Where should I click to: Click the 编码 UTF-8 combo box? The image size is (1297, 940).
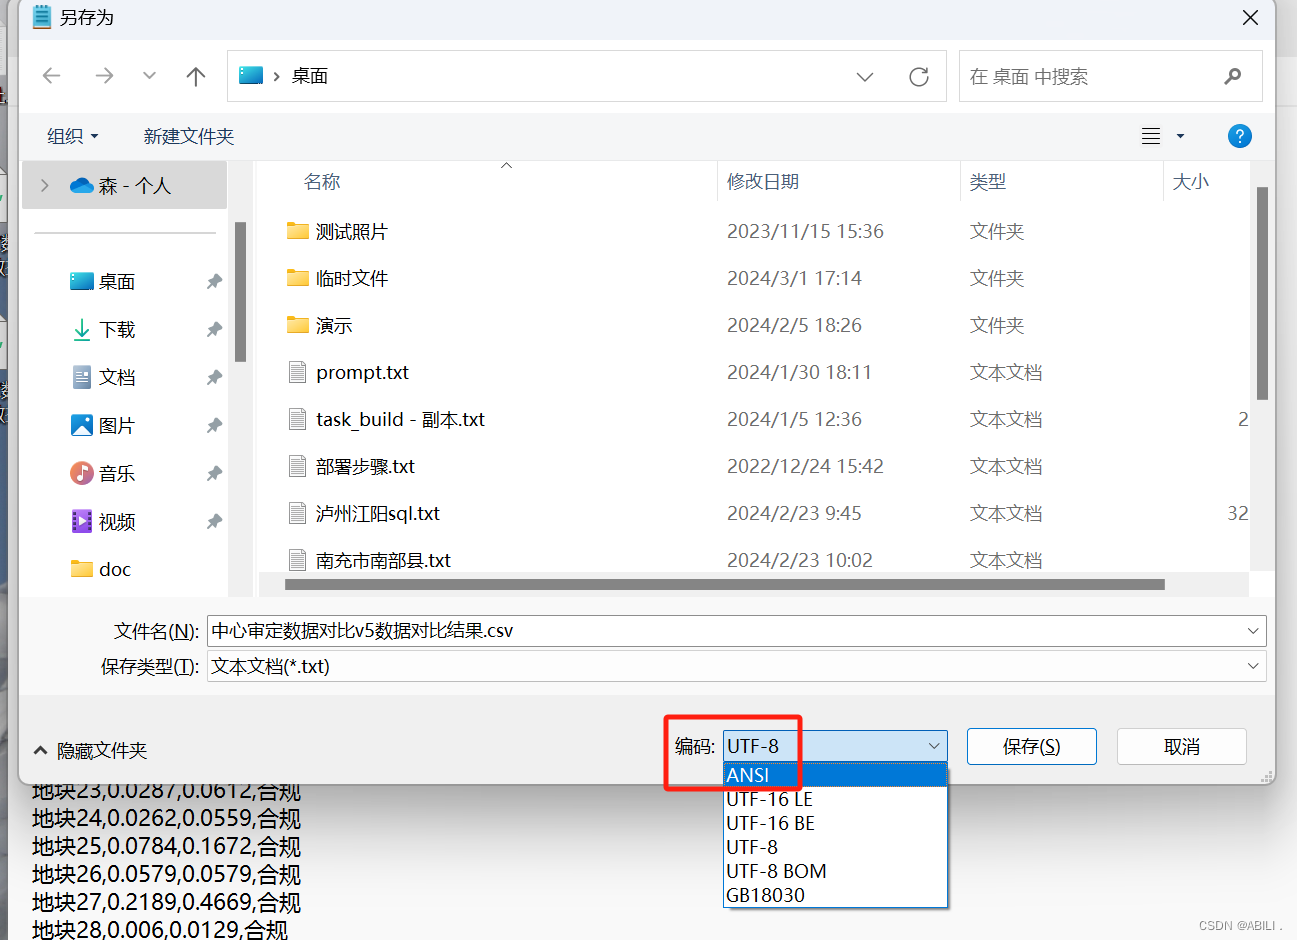[x=835, y=746]
